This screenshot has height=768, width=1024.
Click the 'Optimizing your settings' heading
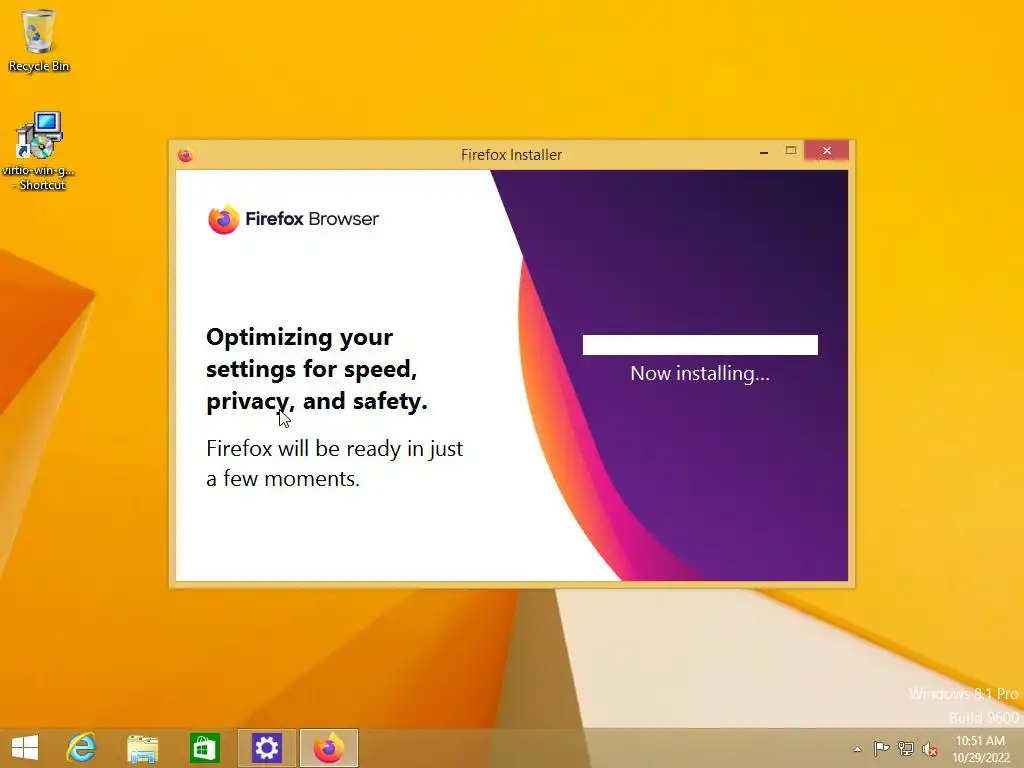click(x=317, y=370)
